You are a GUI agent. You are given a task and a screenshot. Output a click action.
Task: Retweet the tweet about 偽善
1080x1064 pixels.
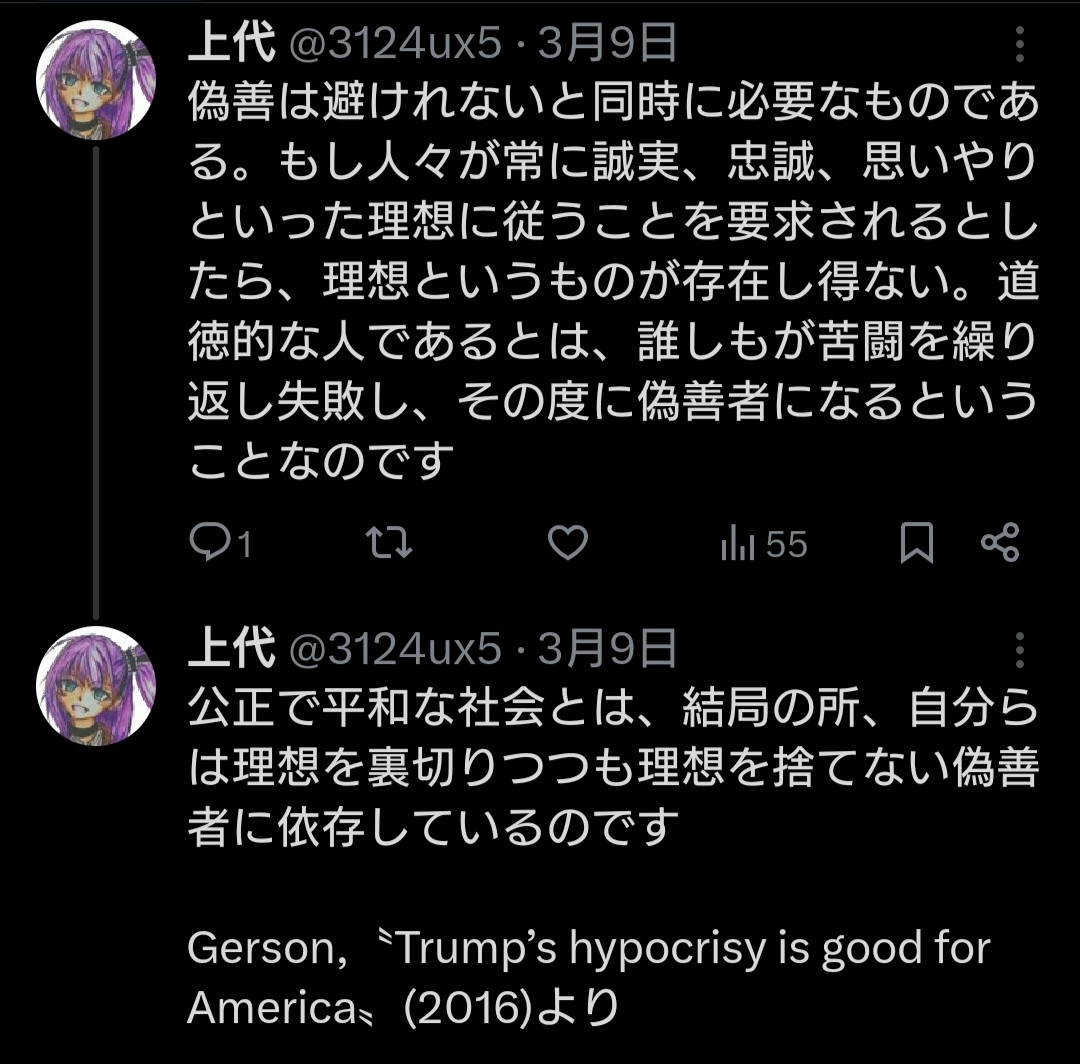coord(389,544)
